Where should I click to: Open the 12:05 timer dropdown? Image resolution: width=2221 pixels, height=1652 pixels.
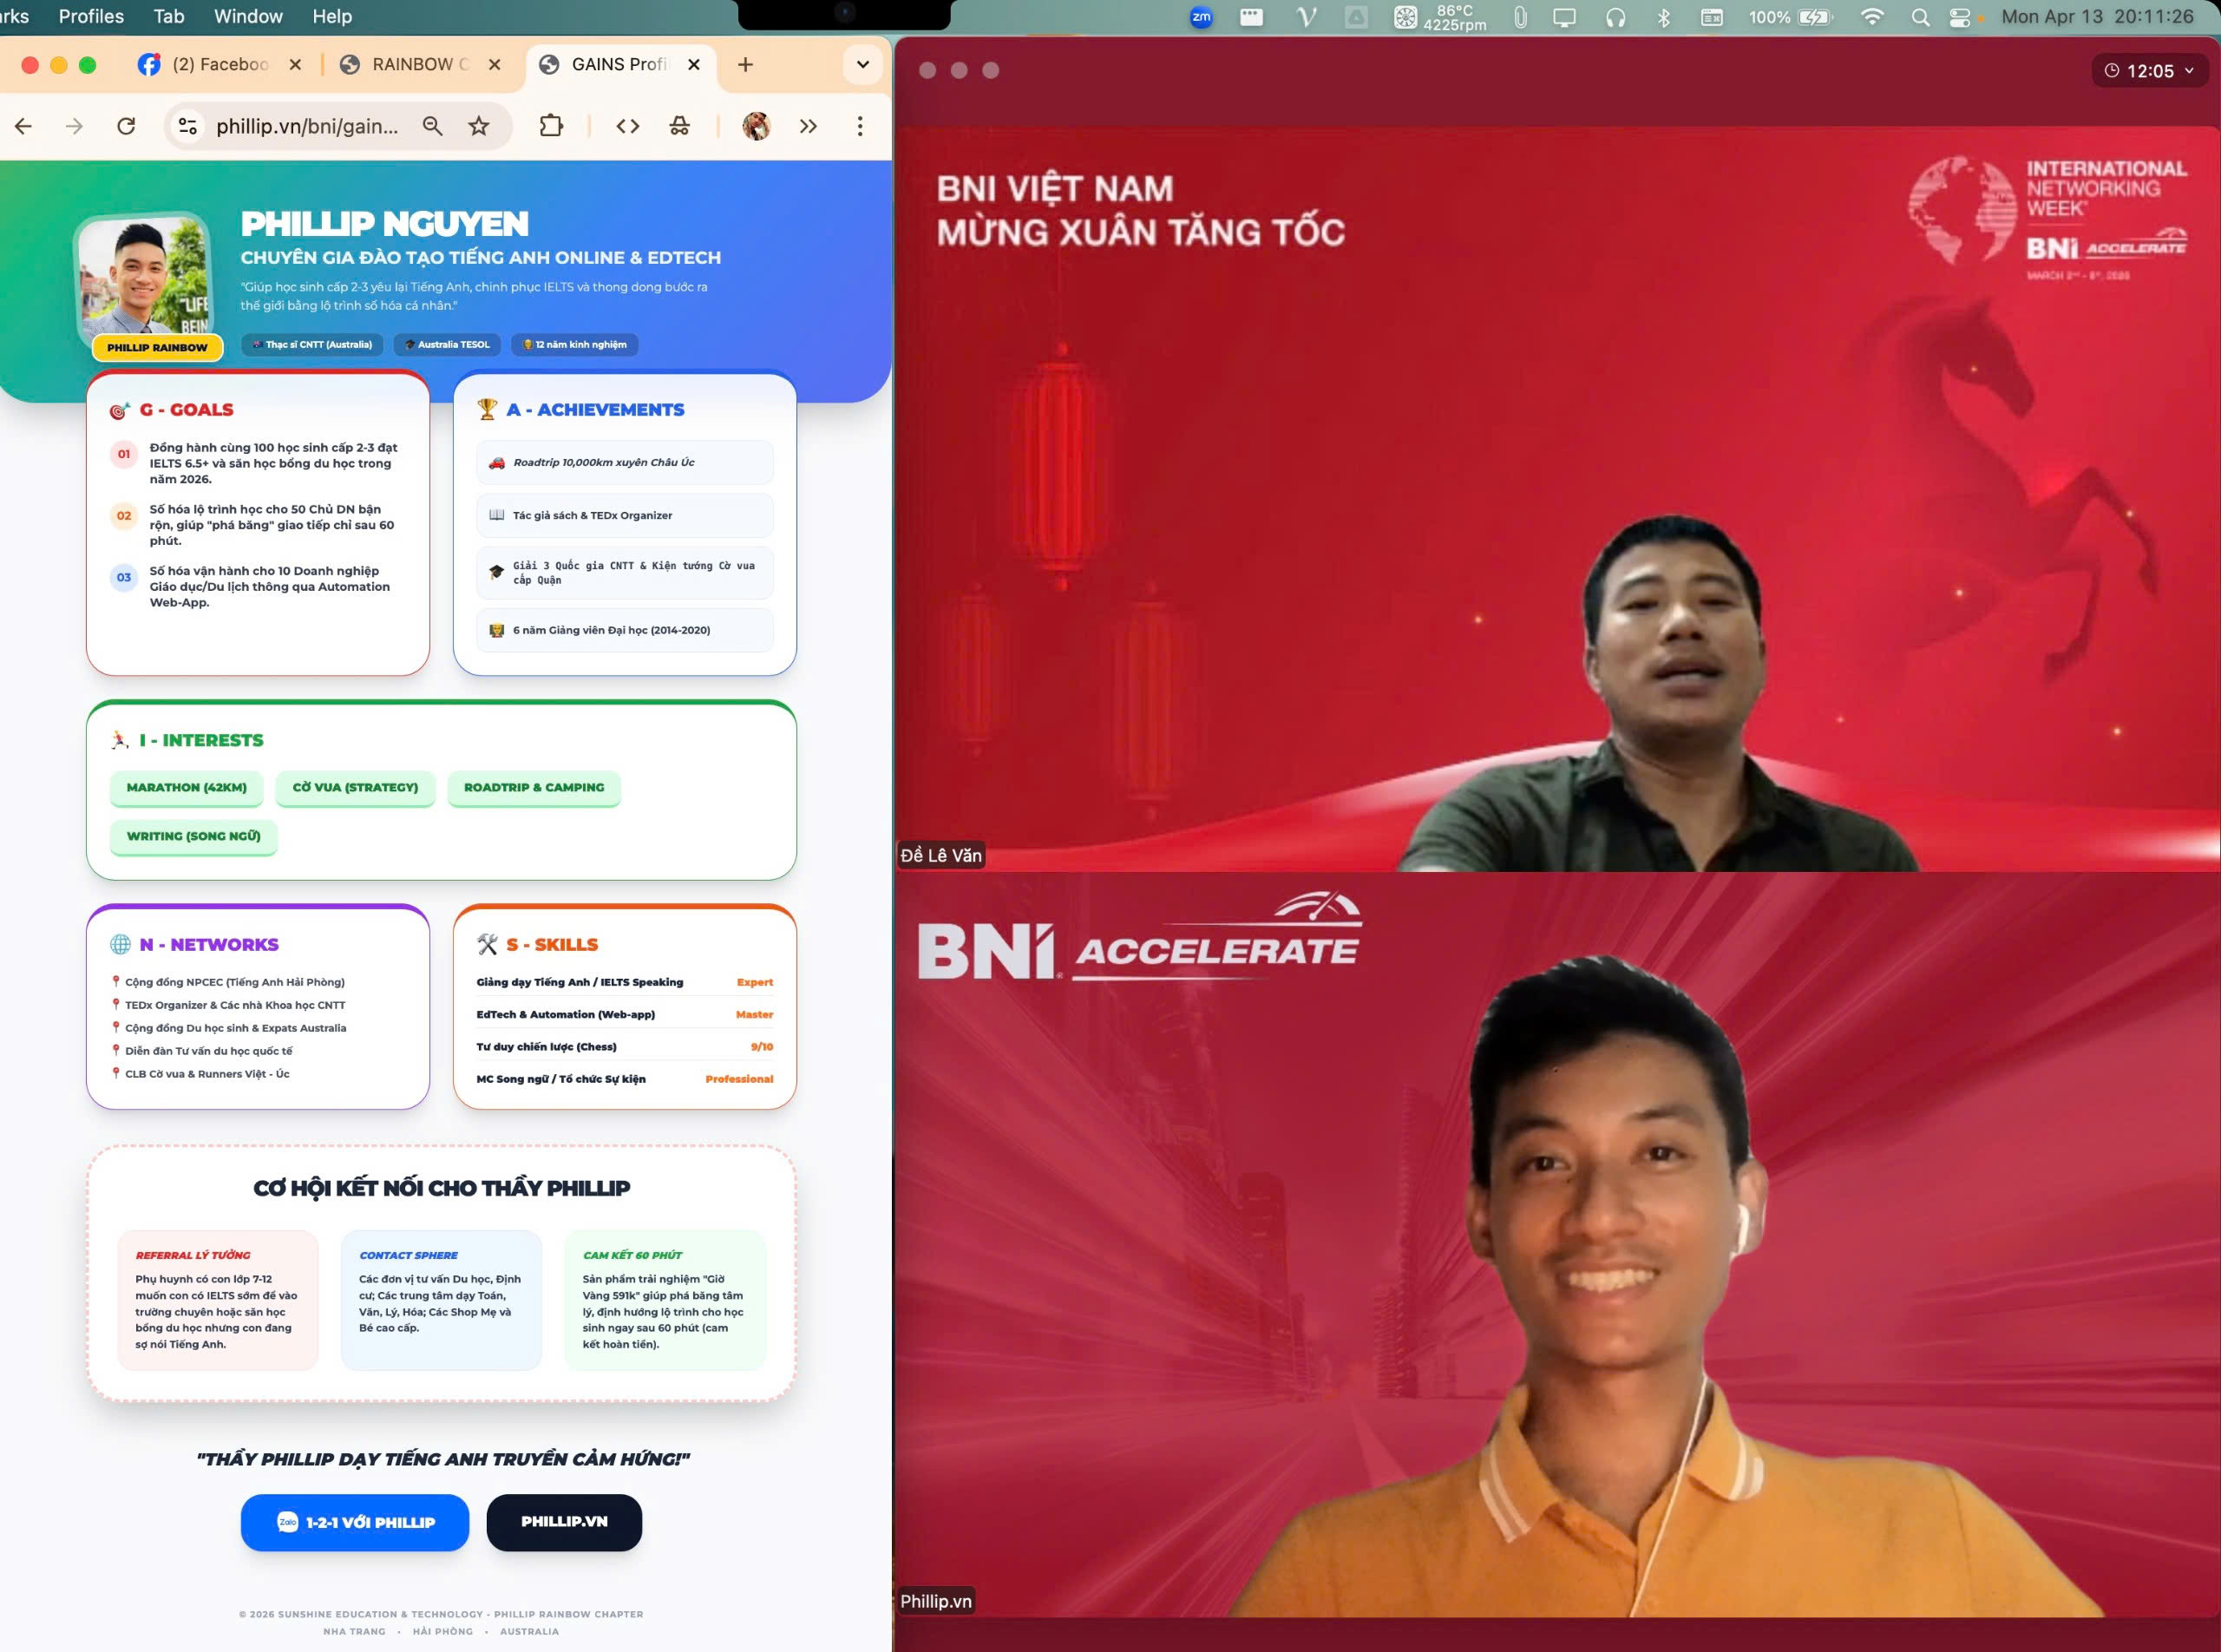[x=2149, y=71]
